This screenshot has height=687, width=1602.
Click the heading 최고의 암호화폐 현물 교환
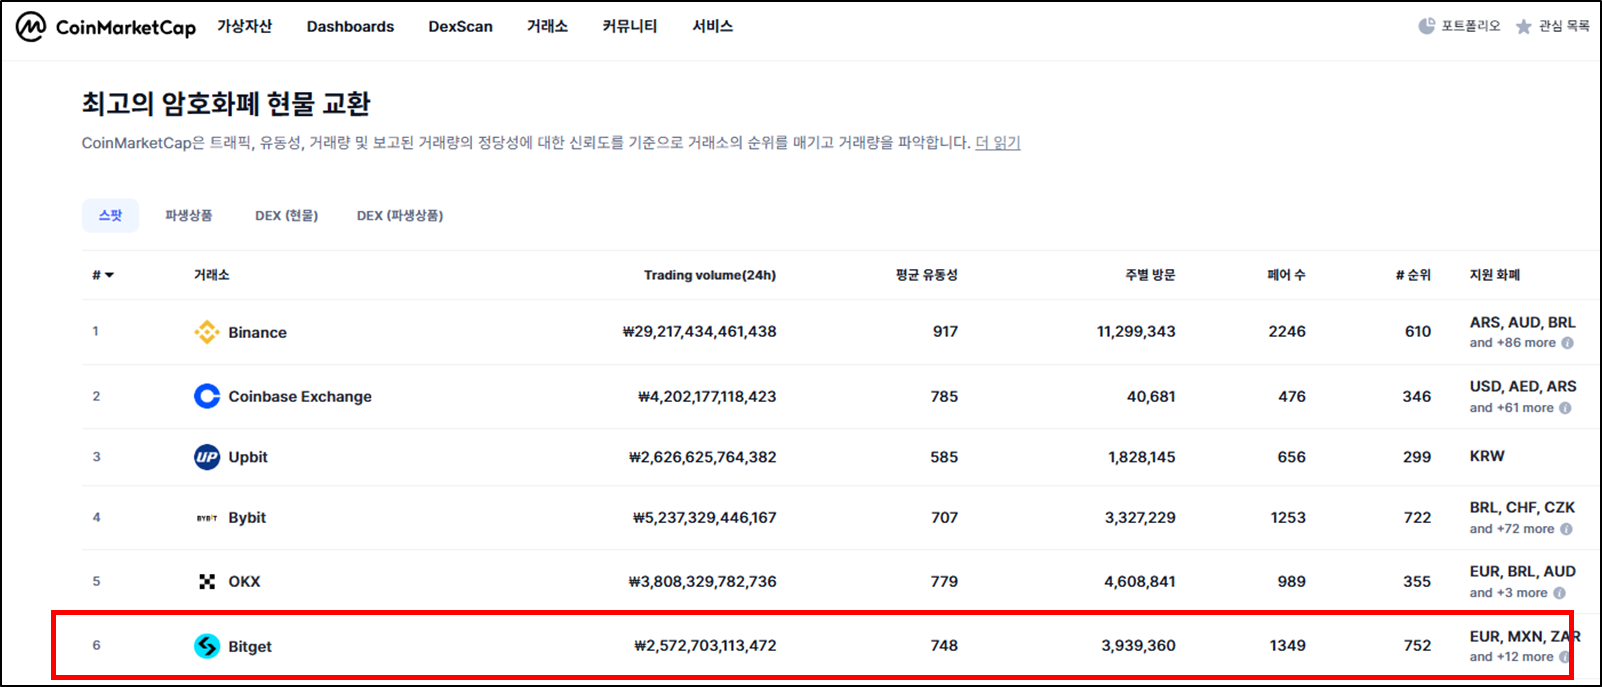click(x=226, y=104)
